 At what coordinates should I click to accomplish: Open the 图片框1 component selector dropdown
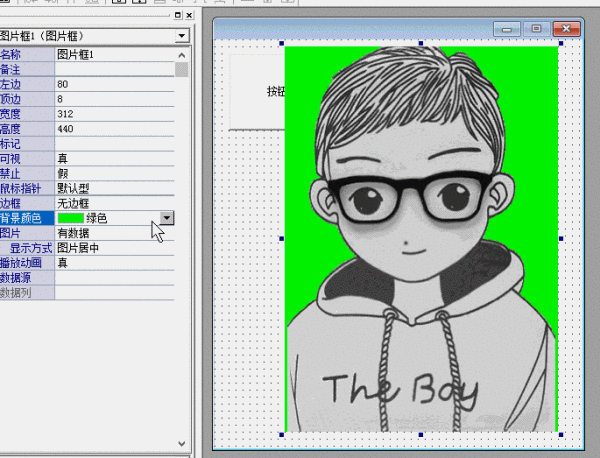pyautogui.click(x=181, y=35)
